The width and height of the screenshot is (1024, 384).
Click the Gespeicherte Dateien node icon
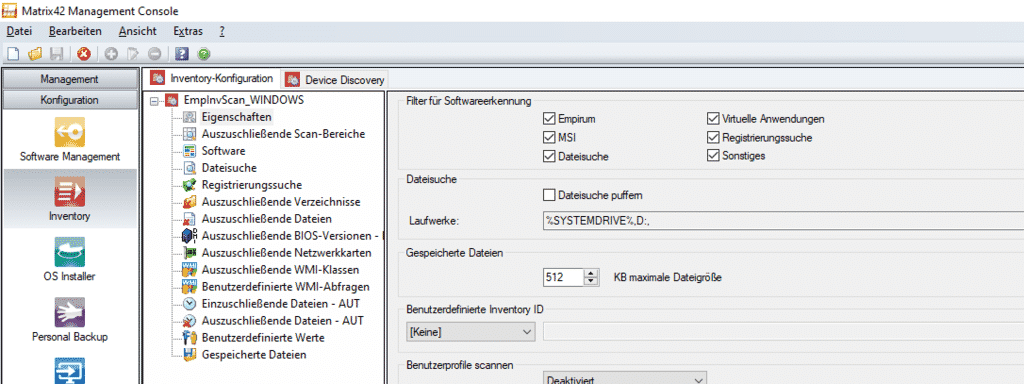pyautogui.click(x=190, y=355)
